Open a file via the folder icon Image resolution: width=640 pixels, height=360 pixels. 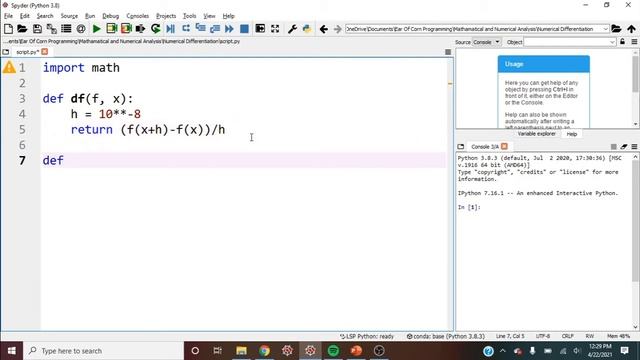(x=22, y=29)
